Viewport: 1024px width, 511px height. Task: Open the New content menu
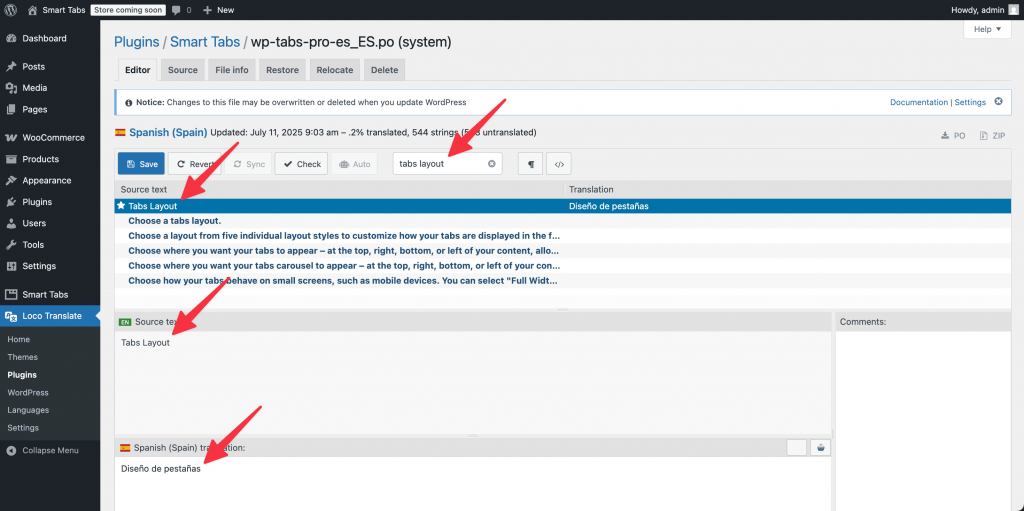(219, 10)
